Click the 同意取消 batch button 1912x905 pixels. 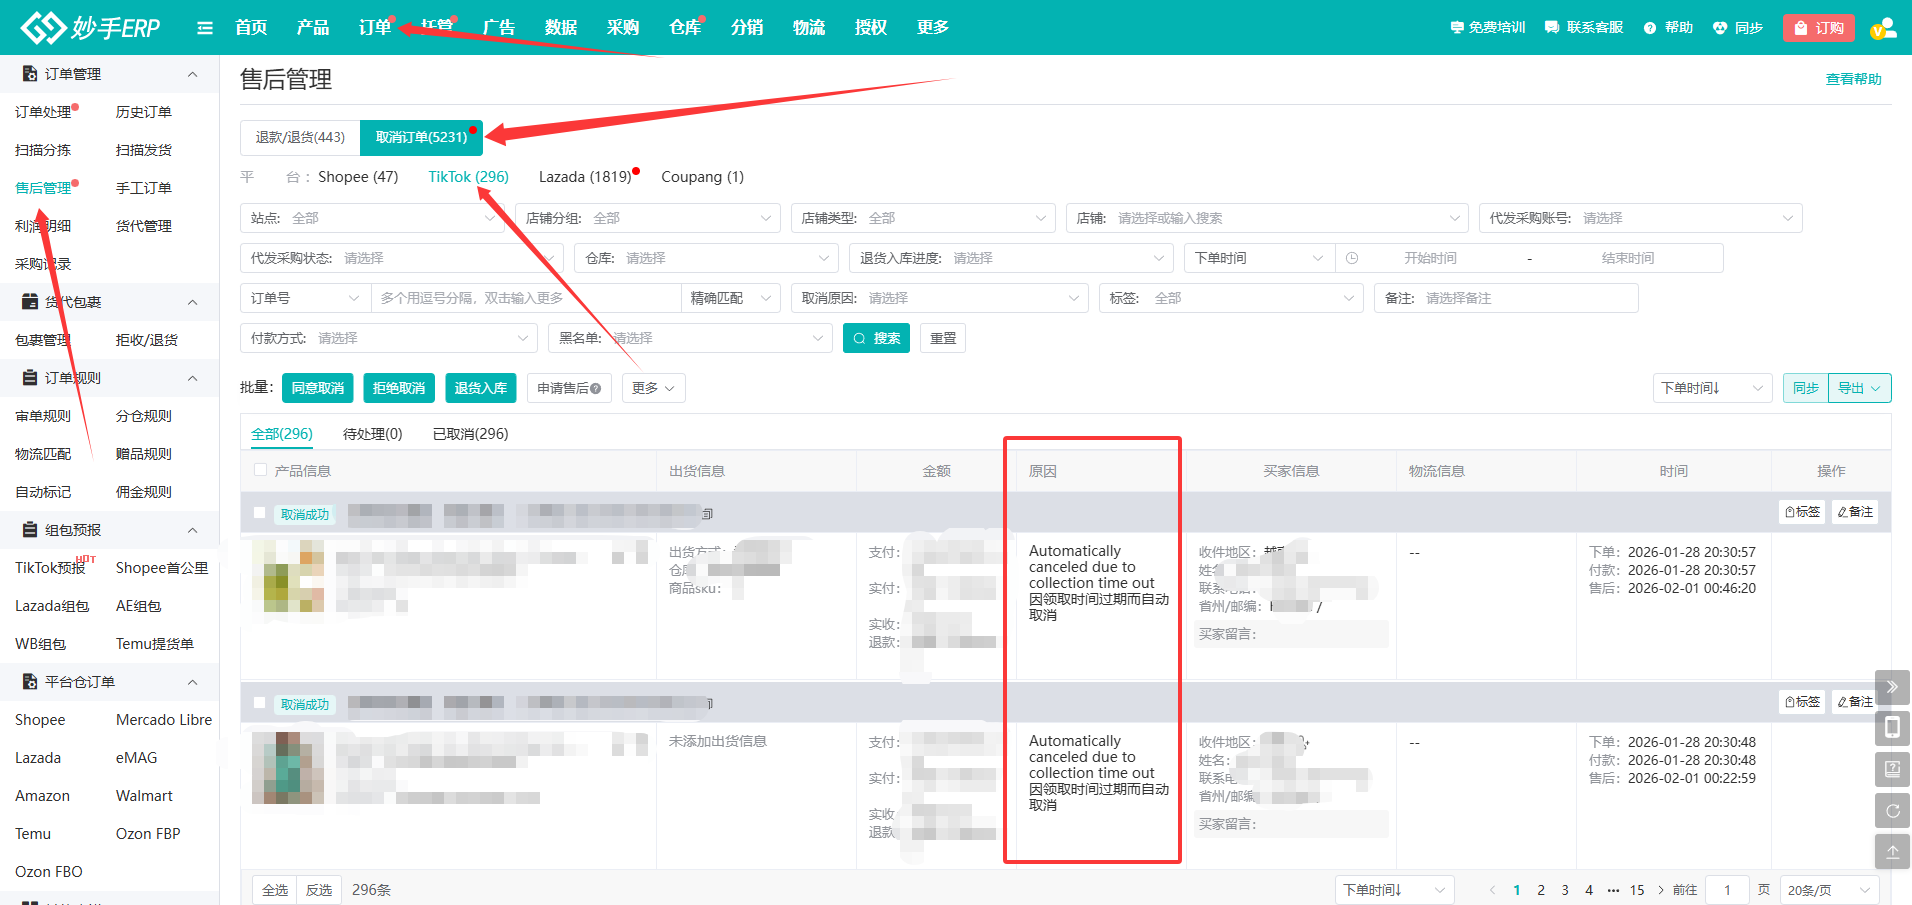(318, 388)
